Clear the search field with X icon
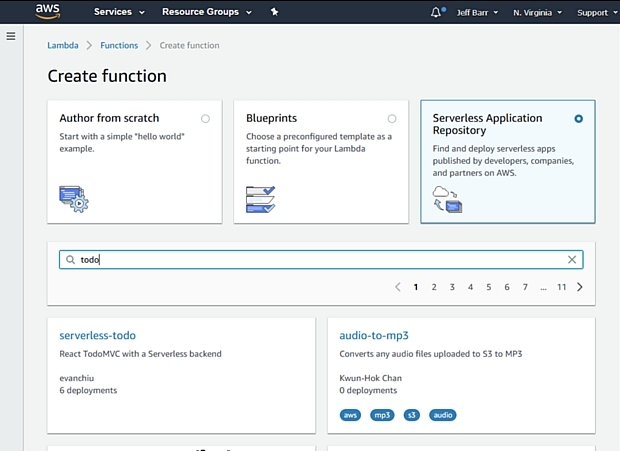The height and width of the screenshot is (451, 620). [x=572, y=260]
